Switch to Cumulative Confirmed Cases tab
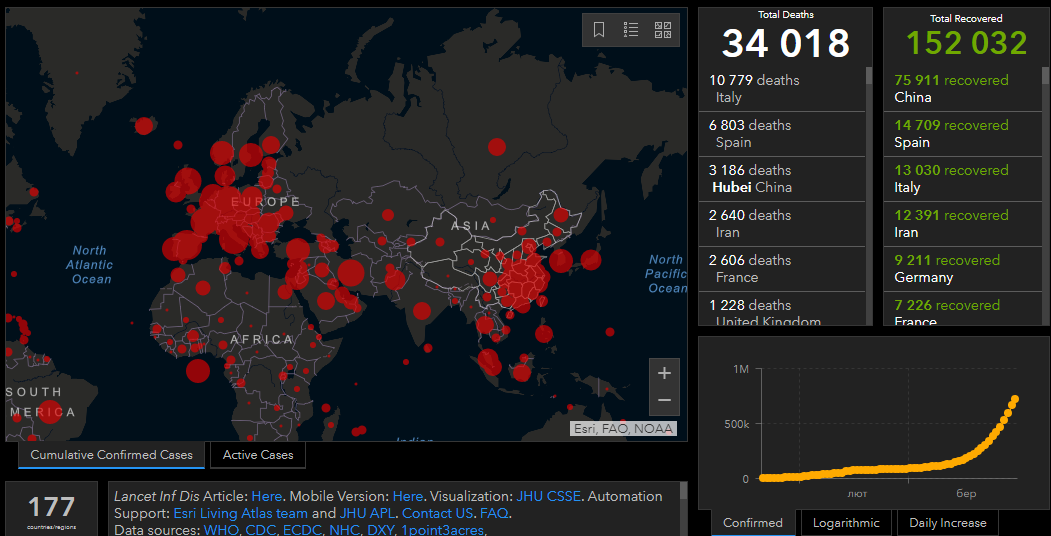 pos(112,455)
